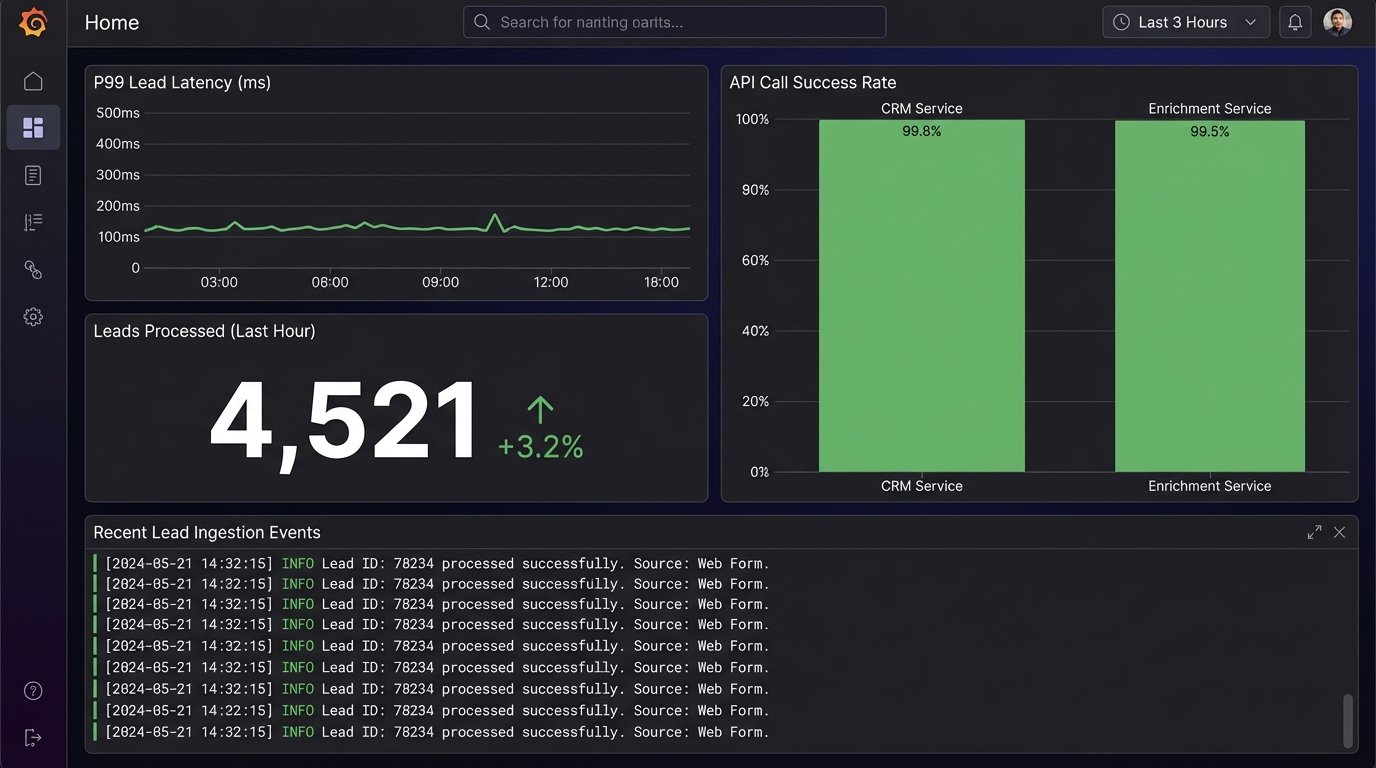Click the green CRM Service bar

921,300
